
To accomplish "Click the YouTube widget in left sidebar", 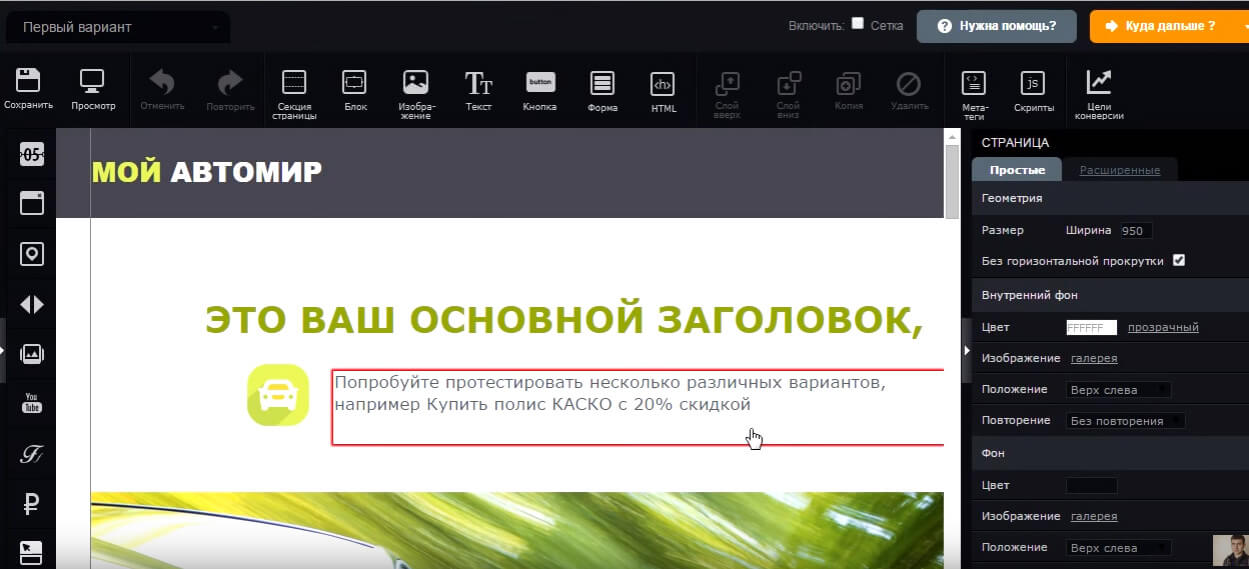I will coord(32,403).
